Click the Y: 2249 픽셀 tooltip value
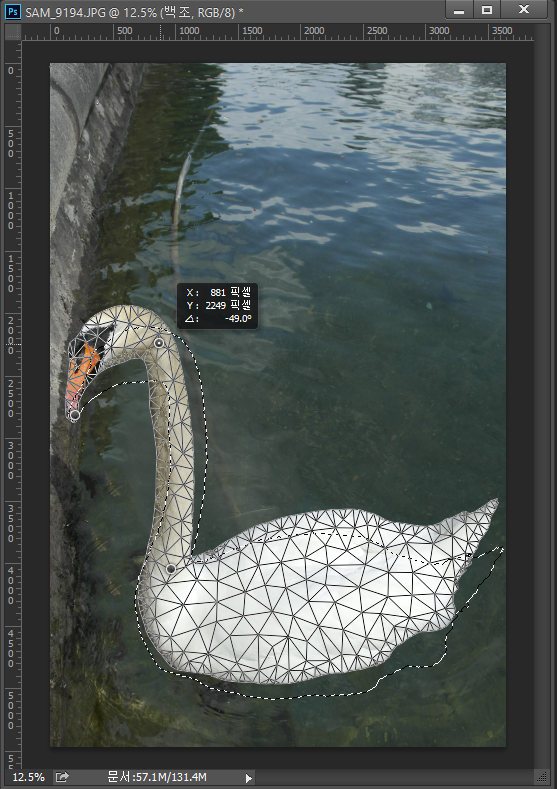Screen dimensions: 557x789 219,305
